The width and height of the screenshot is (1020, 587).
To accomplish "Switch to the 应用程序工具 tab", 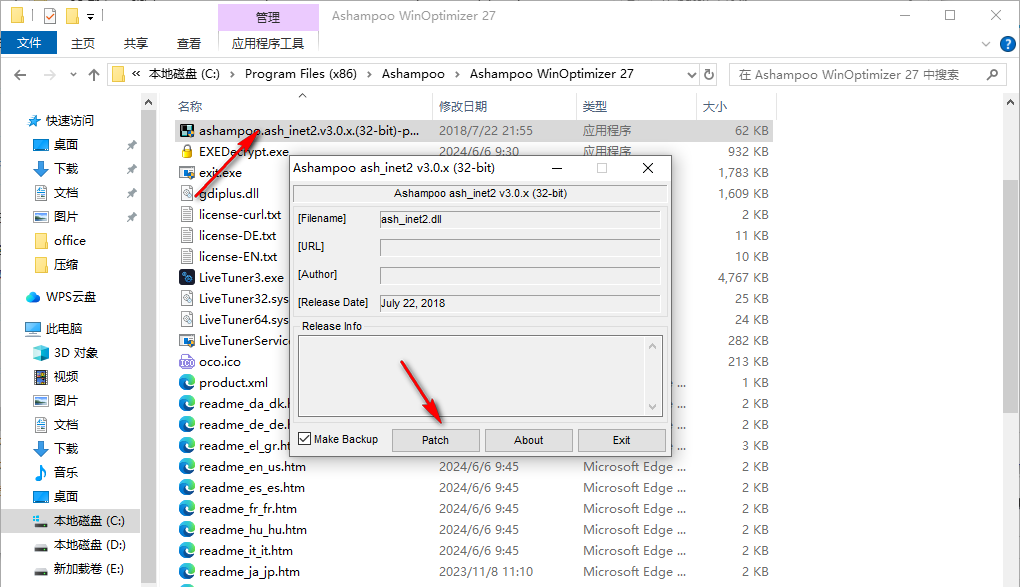I will point(267,43).
